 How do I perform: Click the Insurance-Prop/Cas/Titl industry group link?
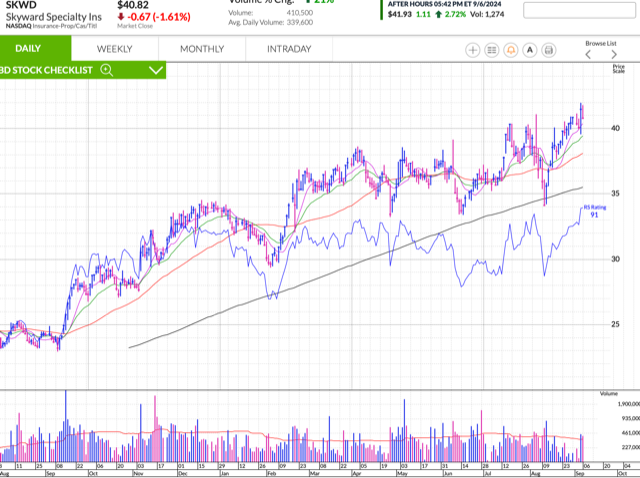(64, 26)
